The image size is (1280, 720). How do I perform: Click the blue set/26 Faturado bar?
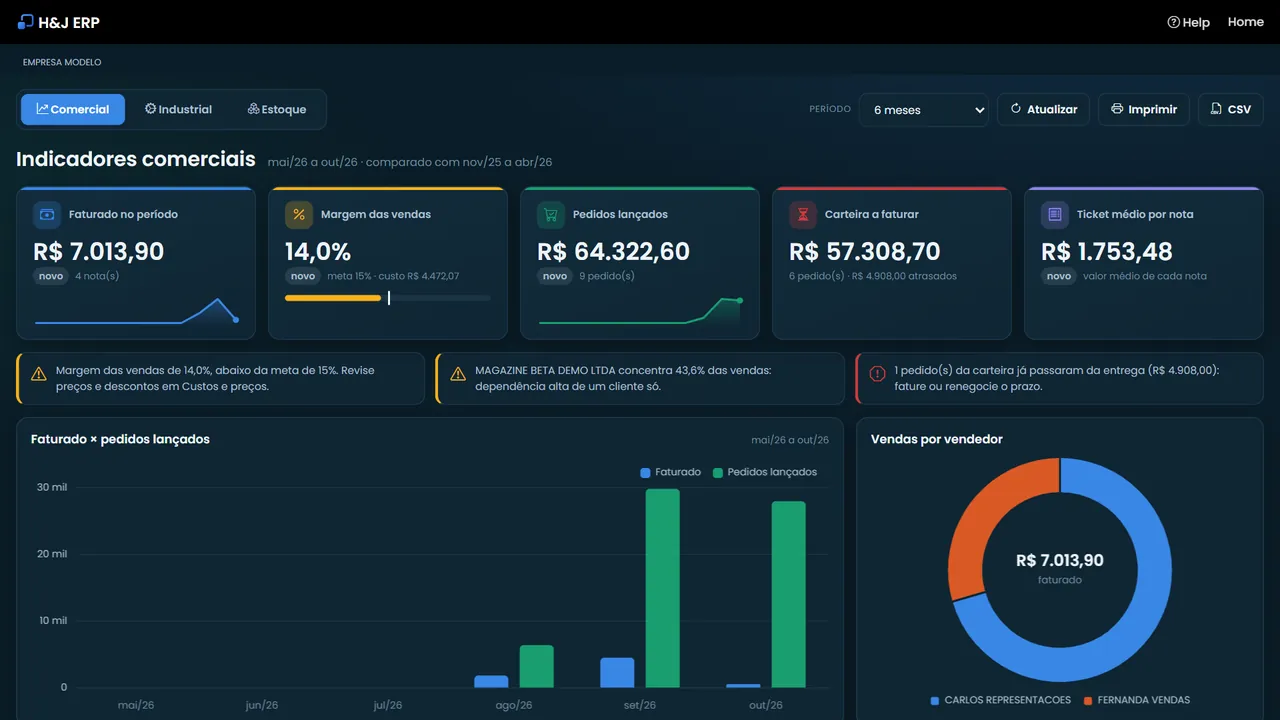[617, 673]
